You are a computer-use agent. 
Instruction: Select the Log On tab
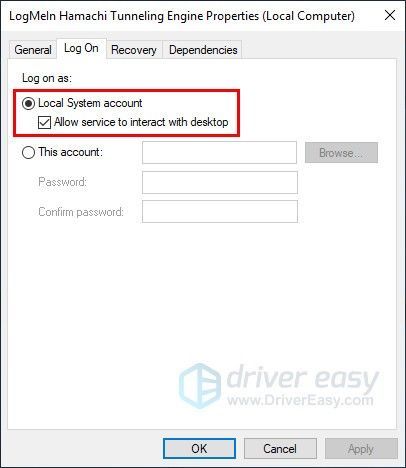tap(81, 49)
